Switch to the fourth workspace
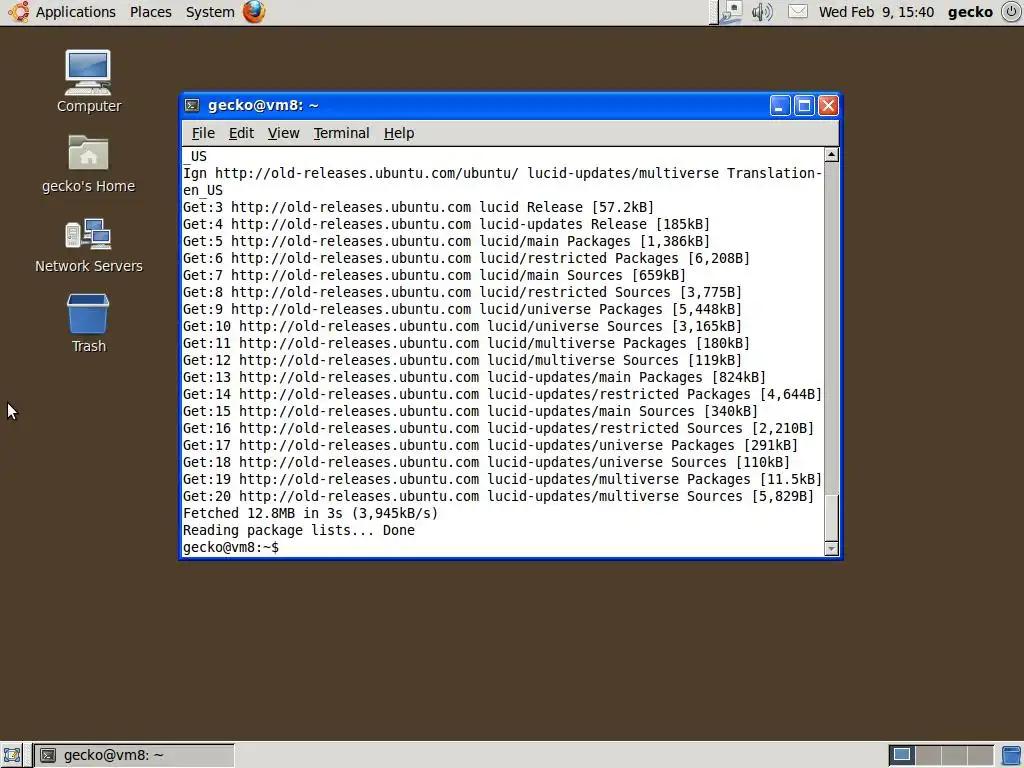Viewport: 1024px width, 768px height. pyautogui.click(x=980, y=755)
